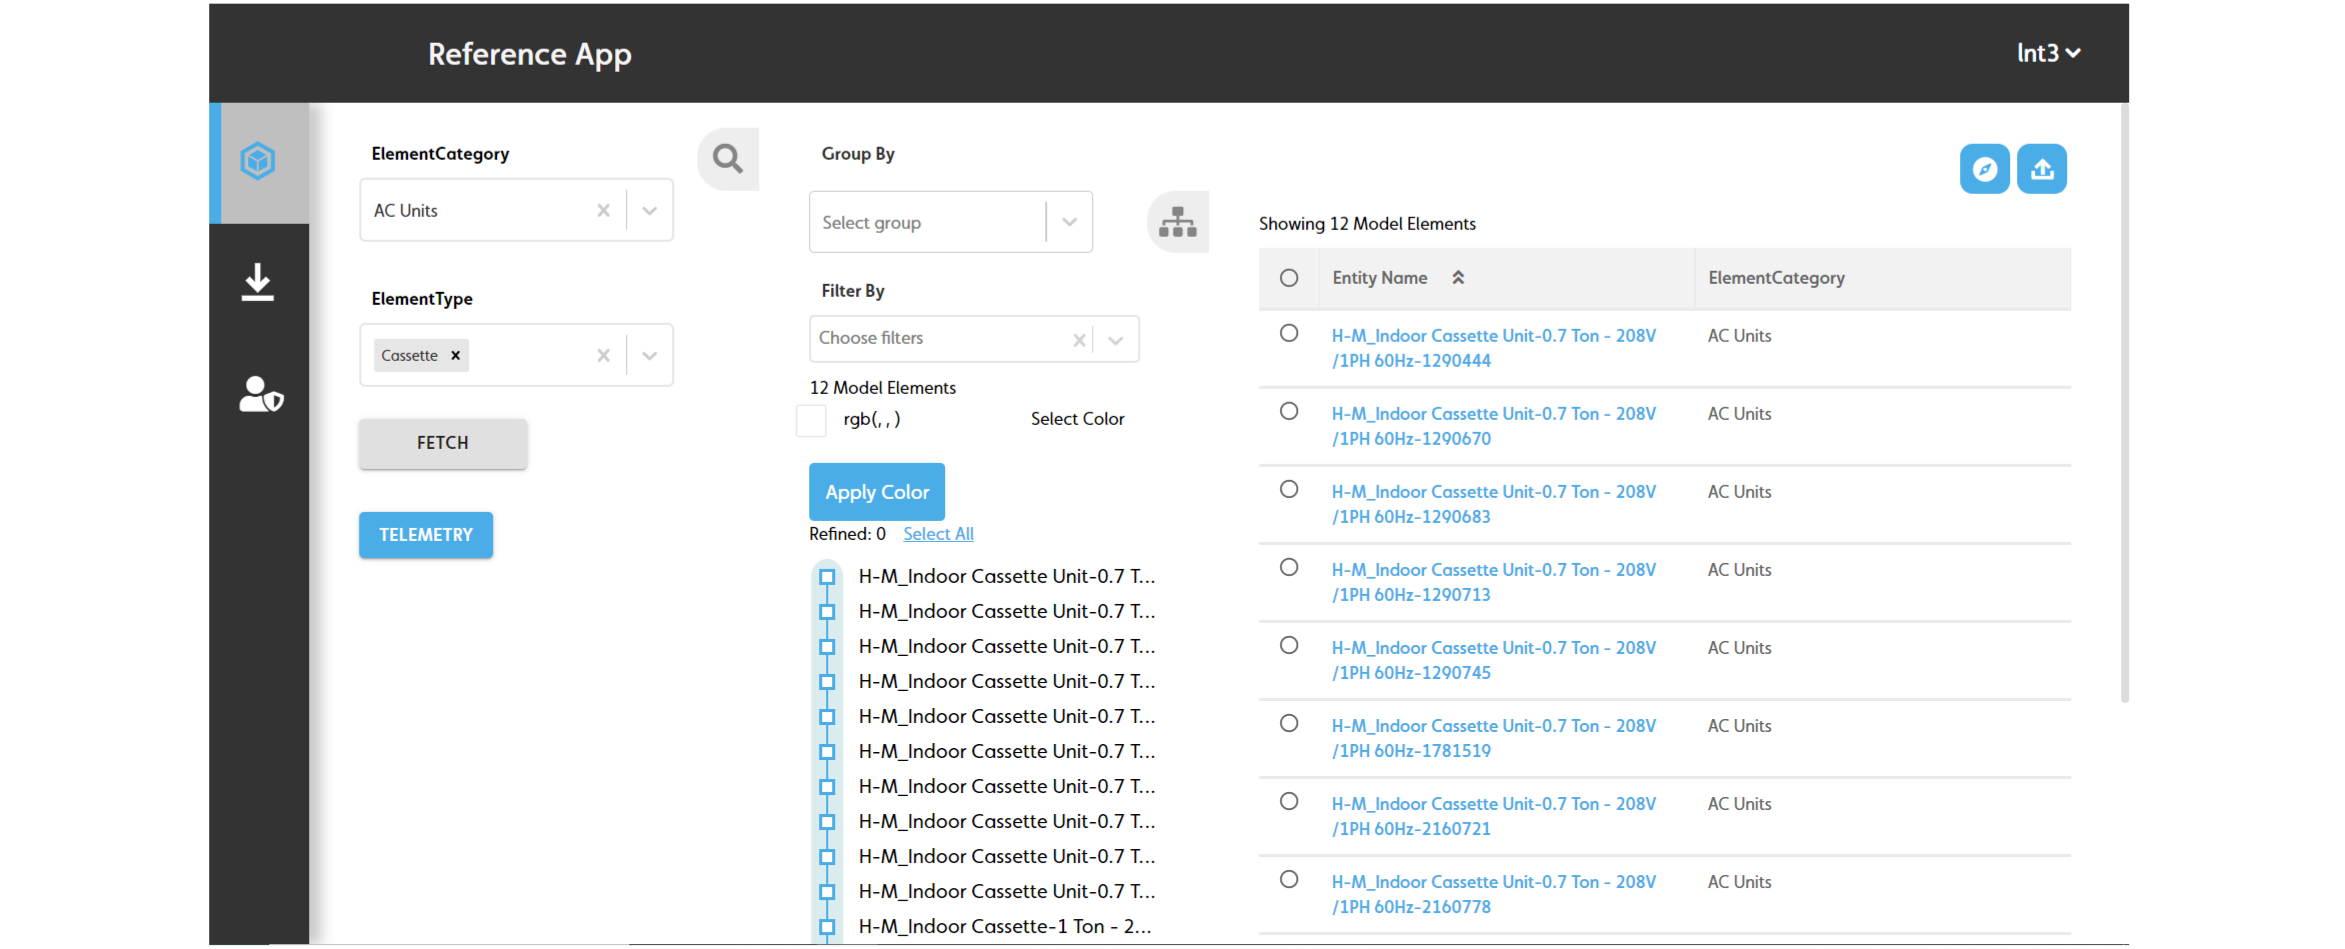Open the Select group dropdown
The width and height of the screenshot is (2345, 949).
[1069, 222]
